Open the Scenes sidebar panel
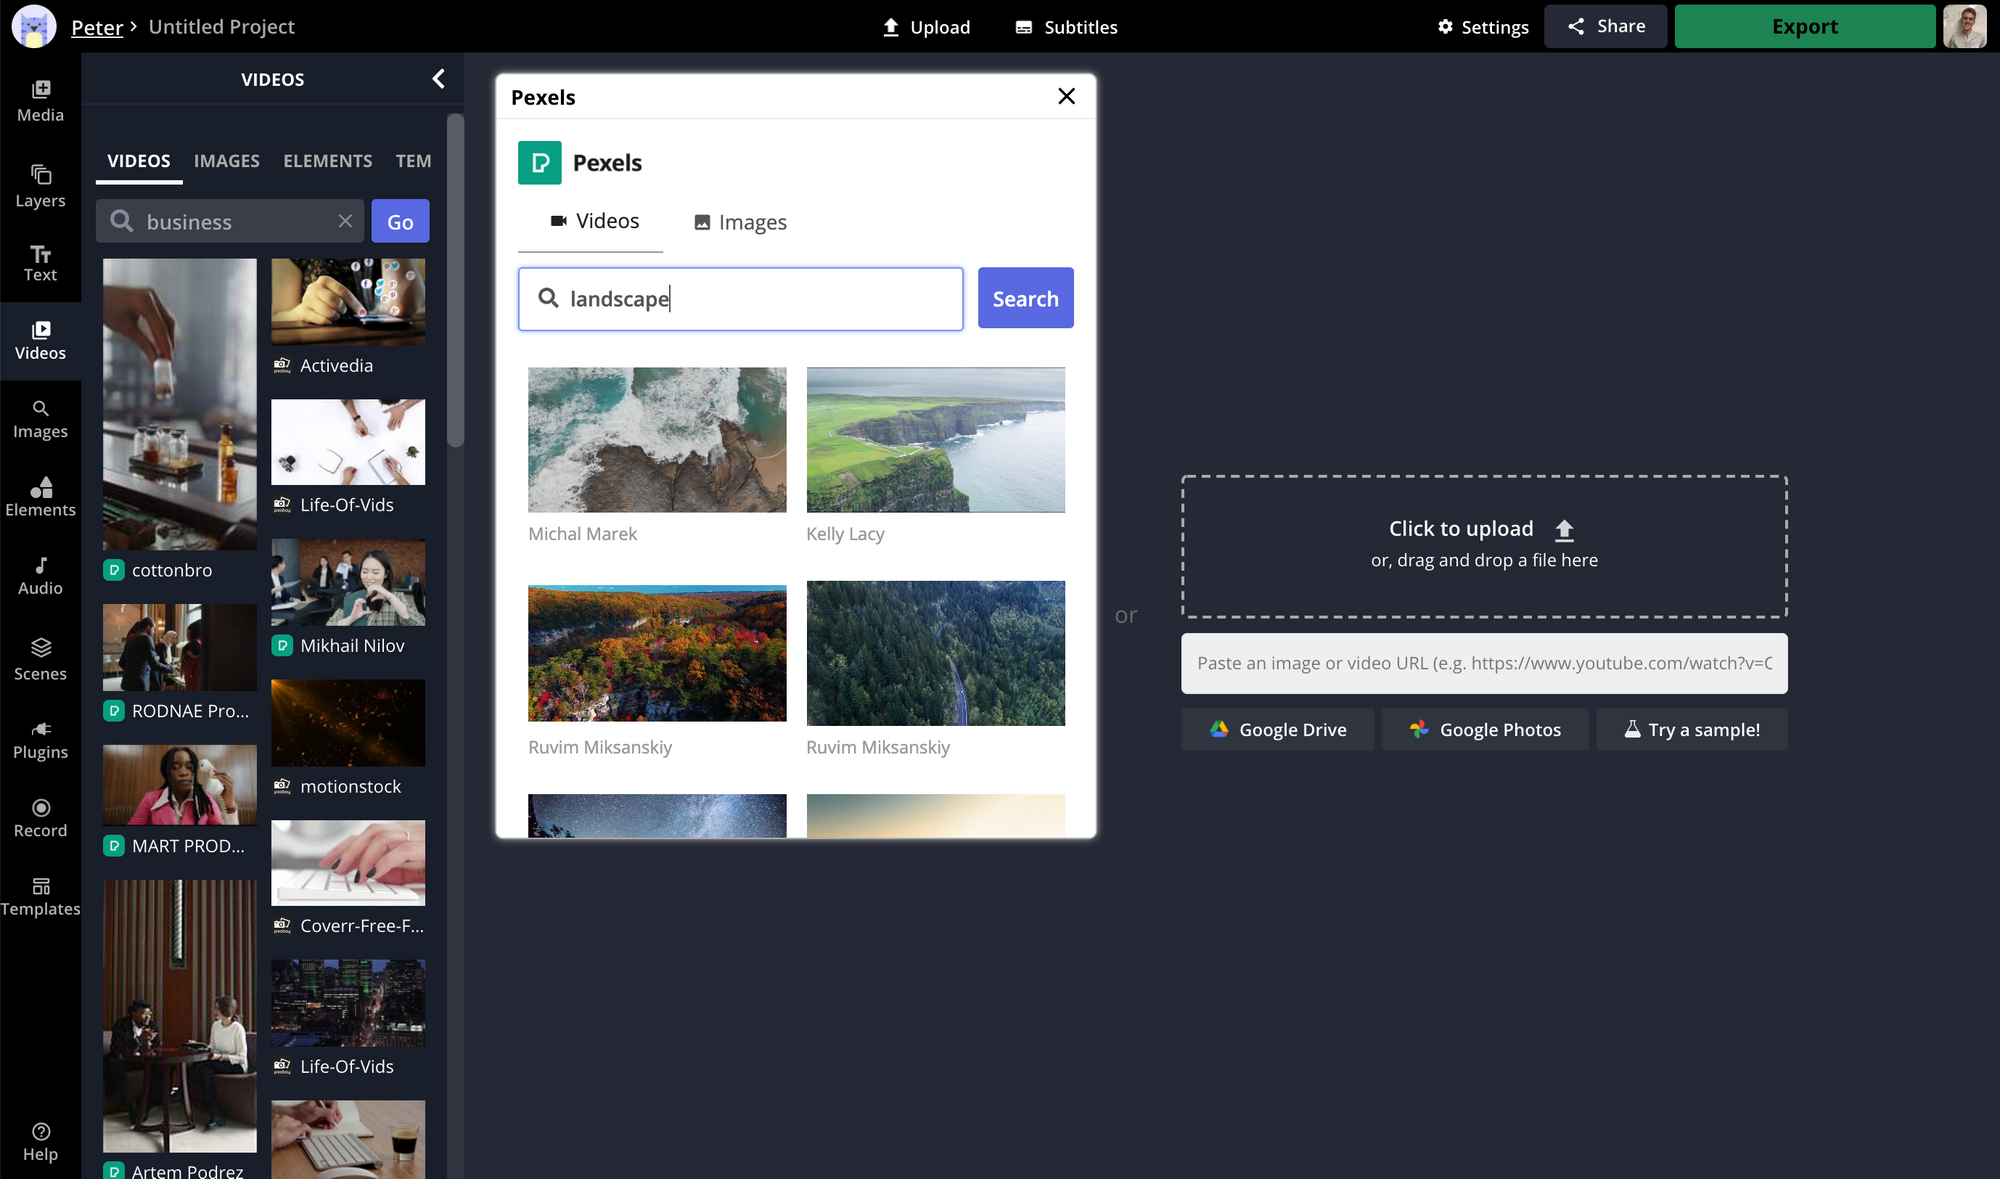This screenshot has width=2000, height=1179. 40,659
